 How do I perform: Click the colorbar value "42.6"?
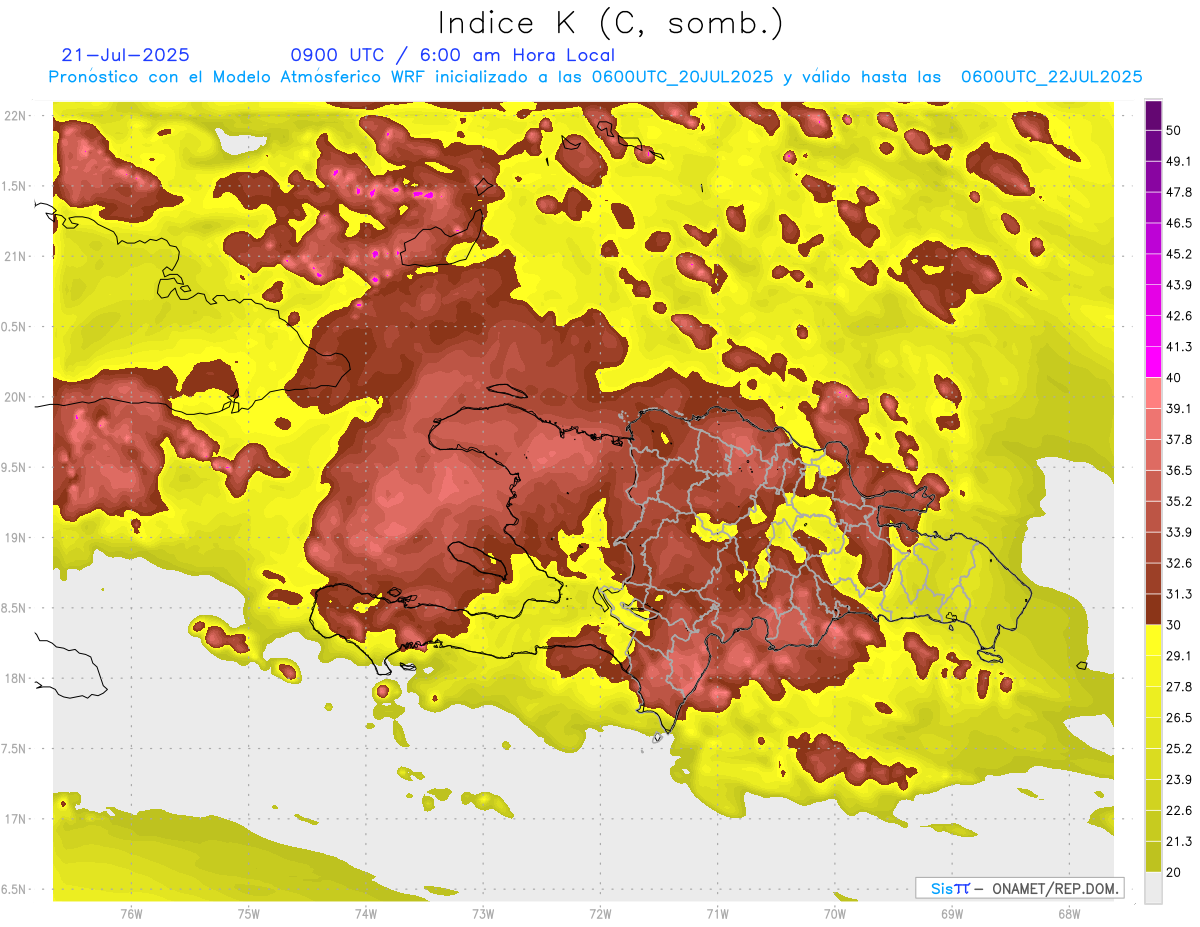(x=1179, y=316)
